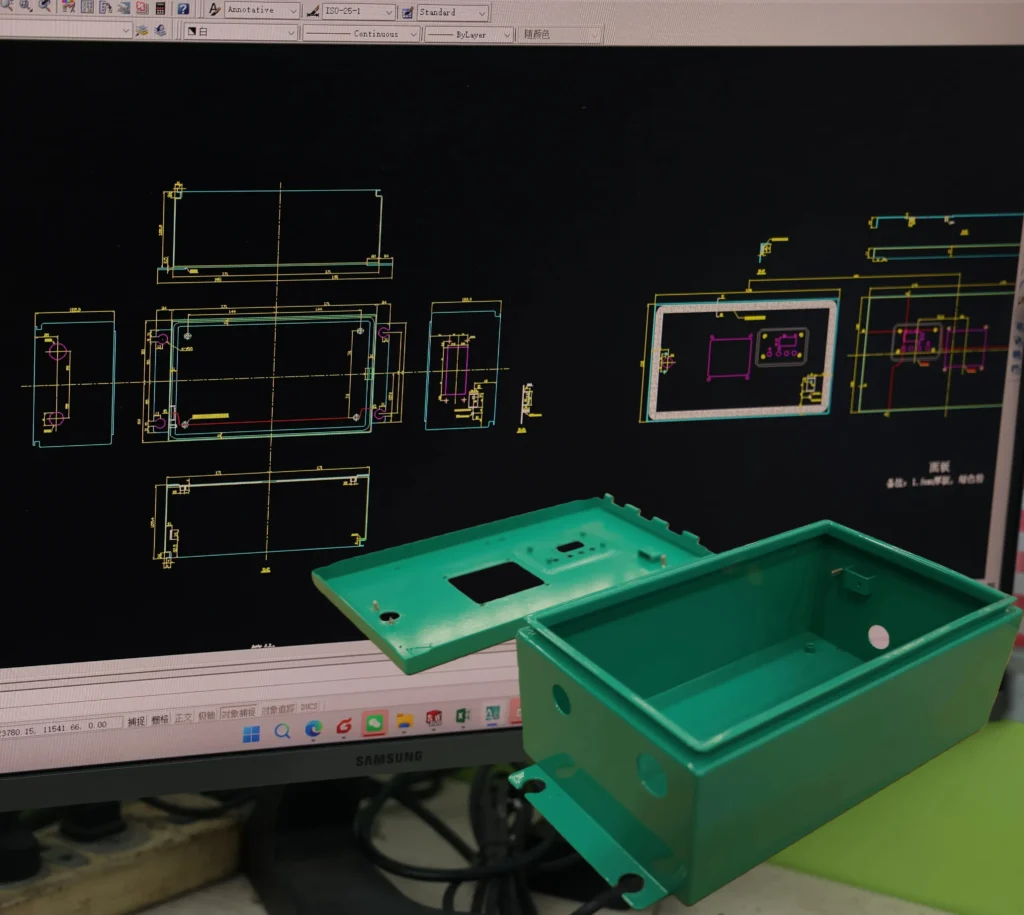Open Microsoft Edge from the taskbar

coord(313,728)
